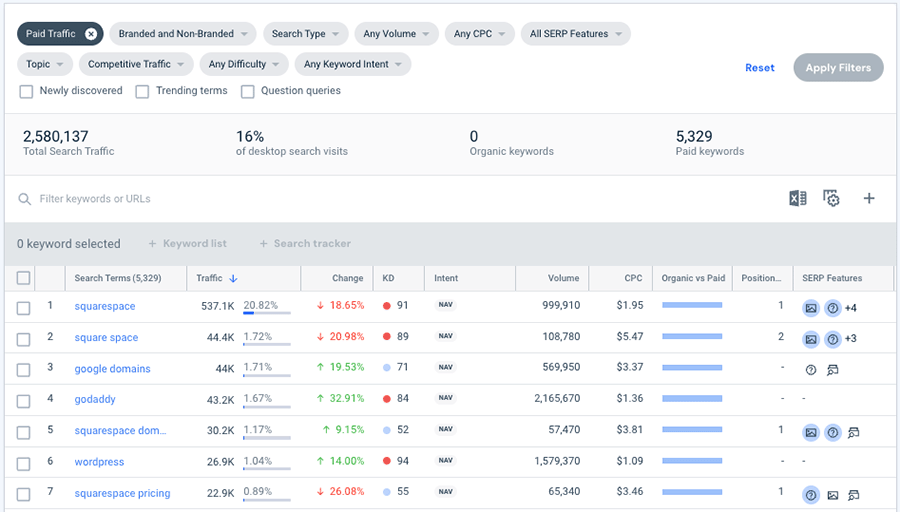Open the Competitive Traffic dropdown

pos(136,64)
